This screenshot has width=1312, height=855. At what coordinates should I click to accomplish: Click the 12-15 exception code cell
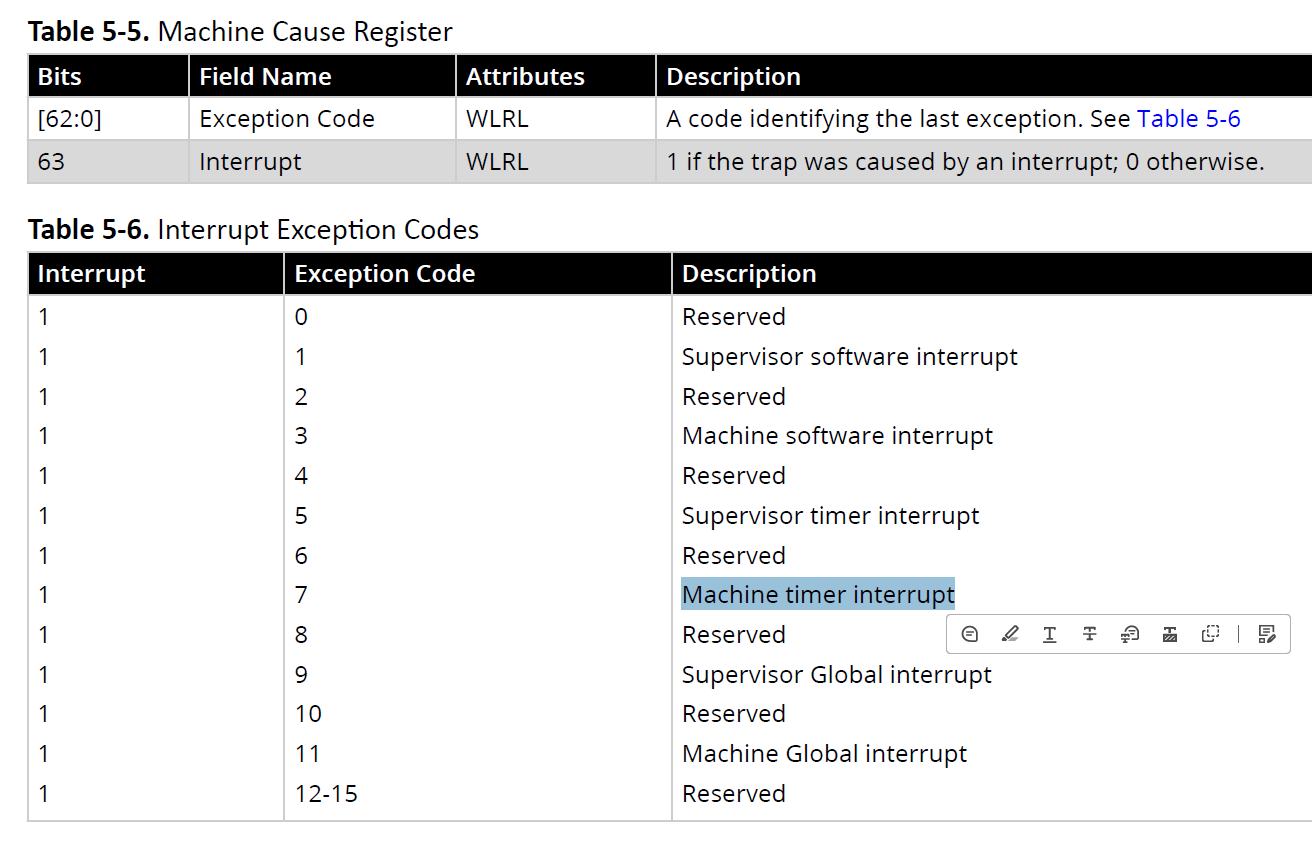pos(326,794)
